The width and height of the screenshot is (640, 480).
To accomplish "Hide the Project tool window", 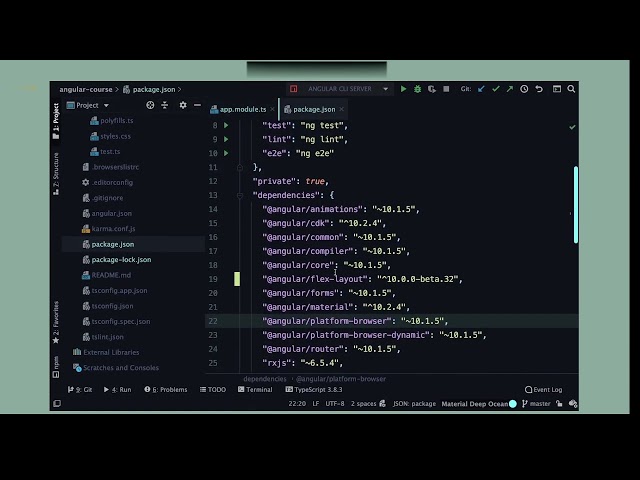I will click(198, 105).
